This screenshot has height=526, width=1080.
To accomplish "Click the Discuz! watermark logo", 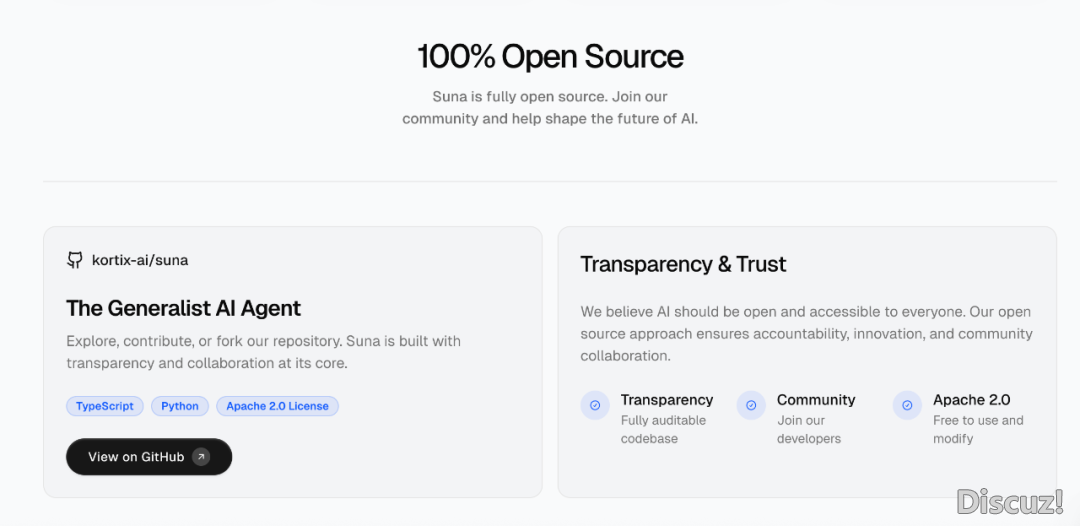I will tap(1009, 502).
